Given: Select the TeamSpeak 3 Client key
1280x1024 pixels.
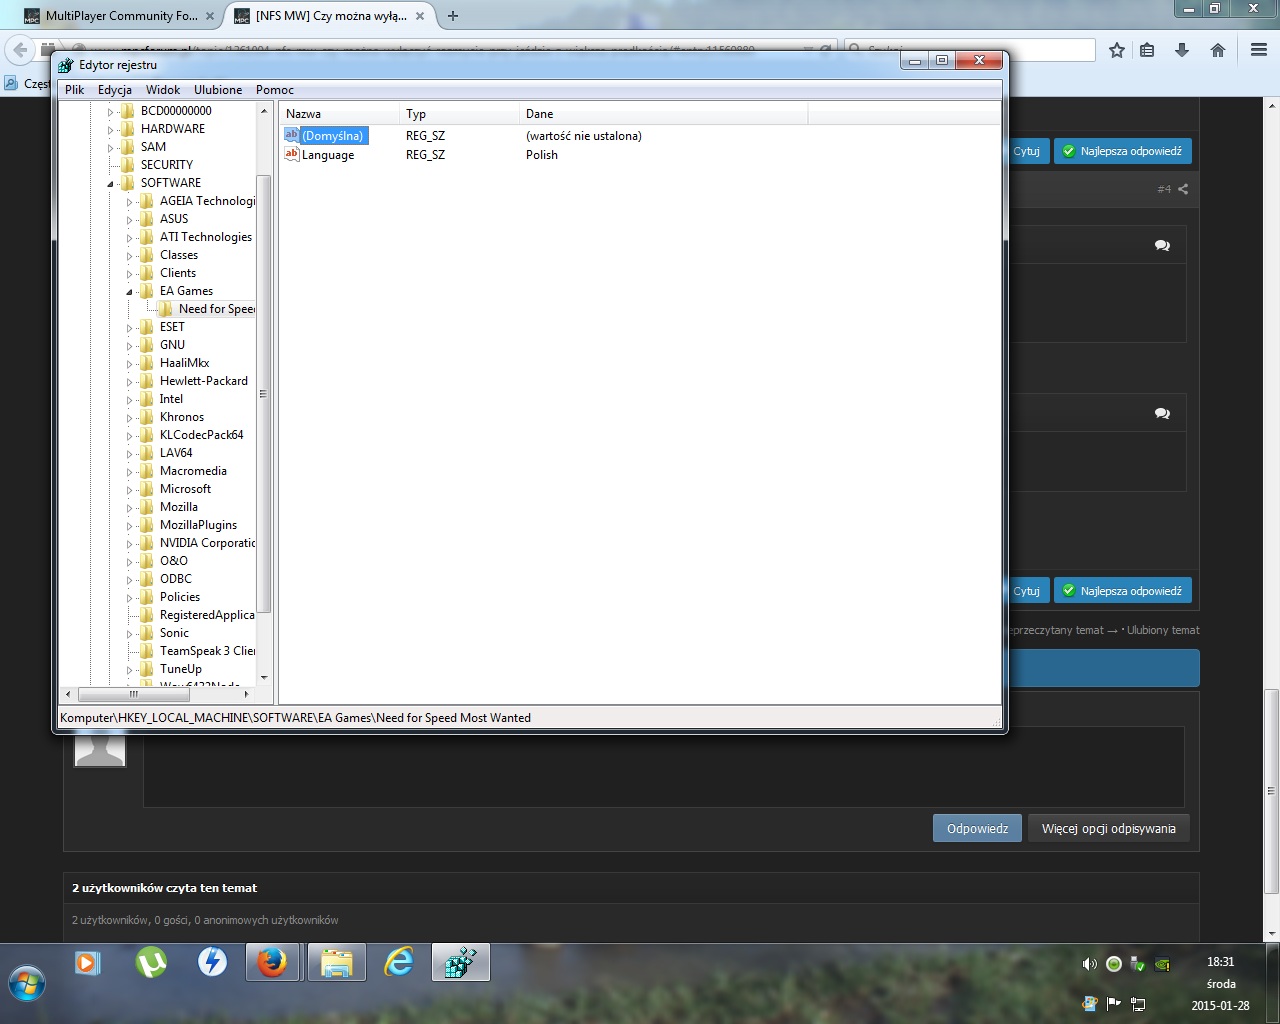Looking at the screenshot, I should click(207, 651).
